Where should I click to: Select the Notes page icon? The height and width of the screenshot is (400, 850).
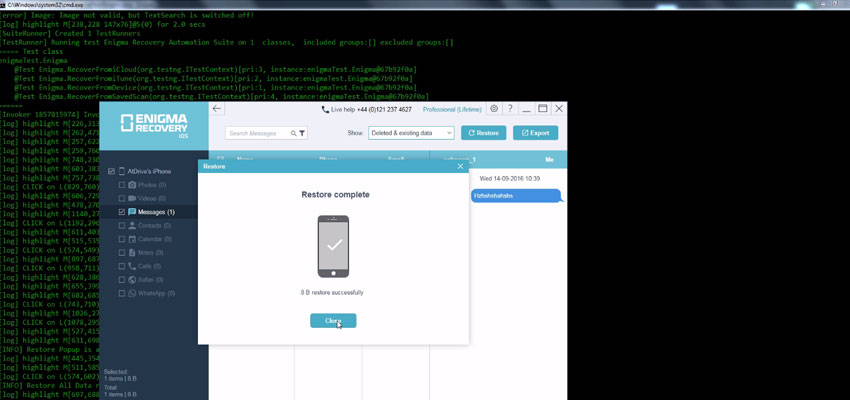tap(132, 253)
